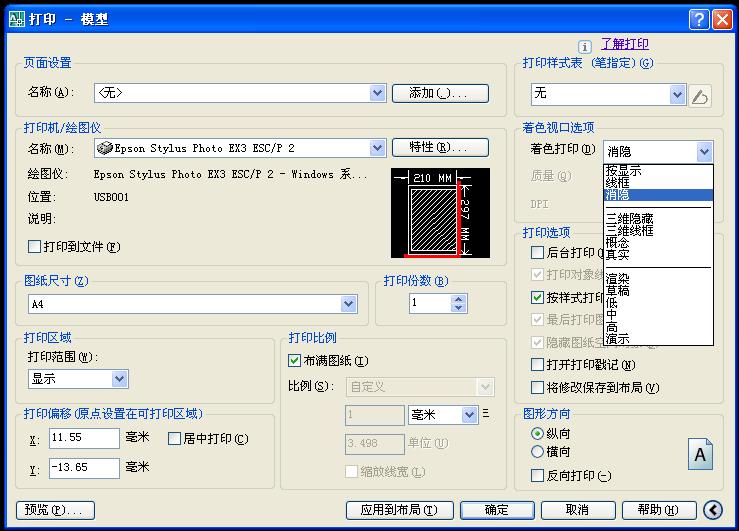Open the 毫米 units dropdown
The width and height of the screenshot is (739, 531).
[x=469, y=415]
